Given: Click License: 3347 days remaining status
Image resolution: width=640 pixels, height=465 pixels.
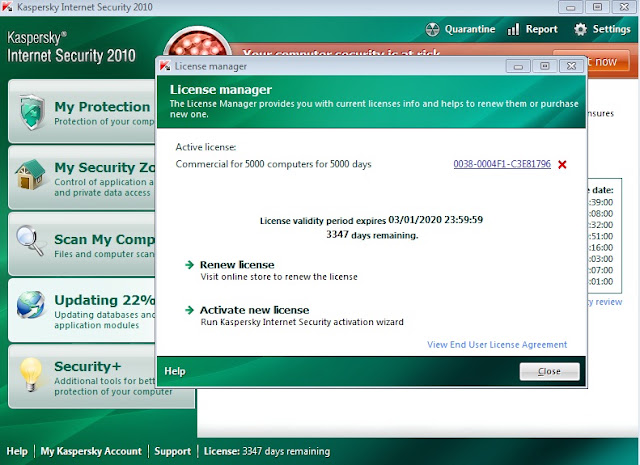Looking at the screenshot, I should pos(267,451).
